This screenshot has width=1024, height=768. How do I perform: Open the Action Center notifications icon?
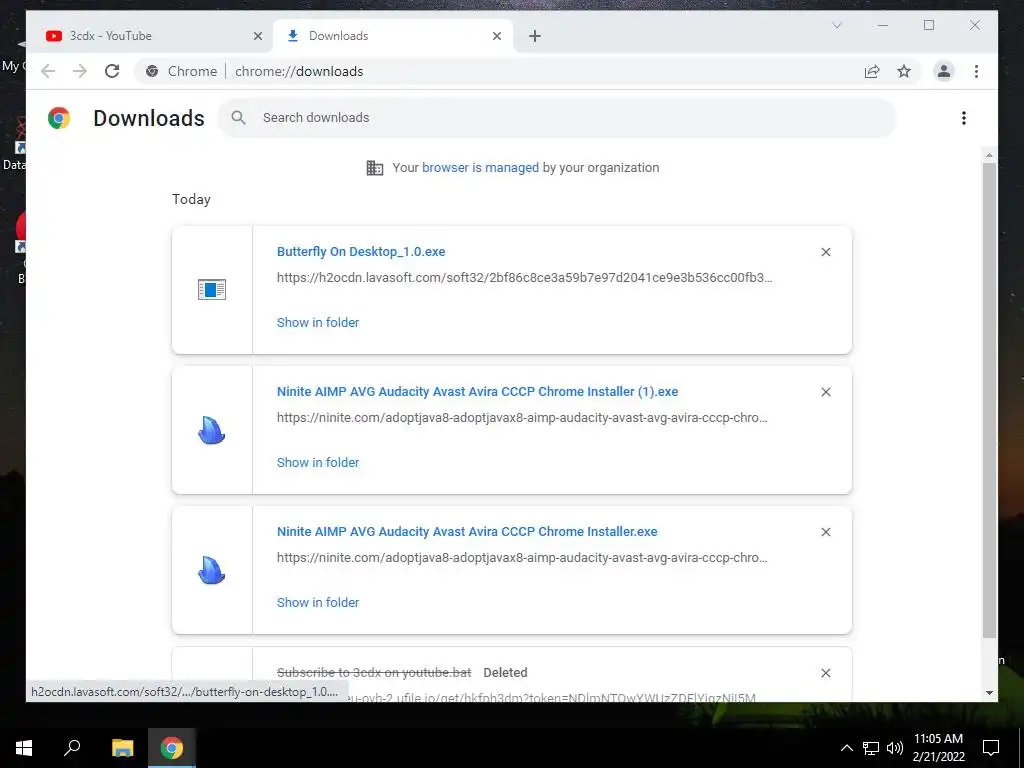991,748
